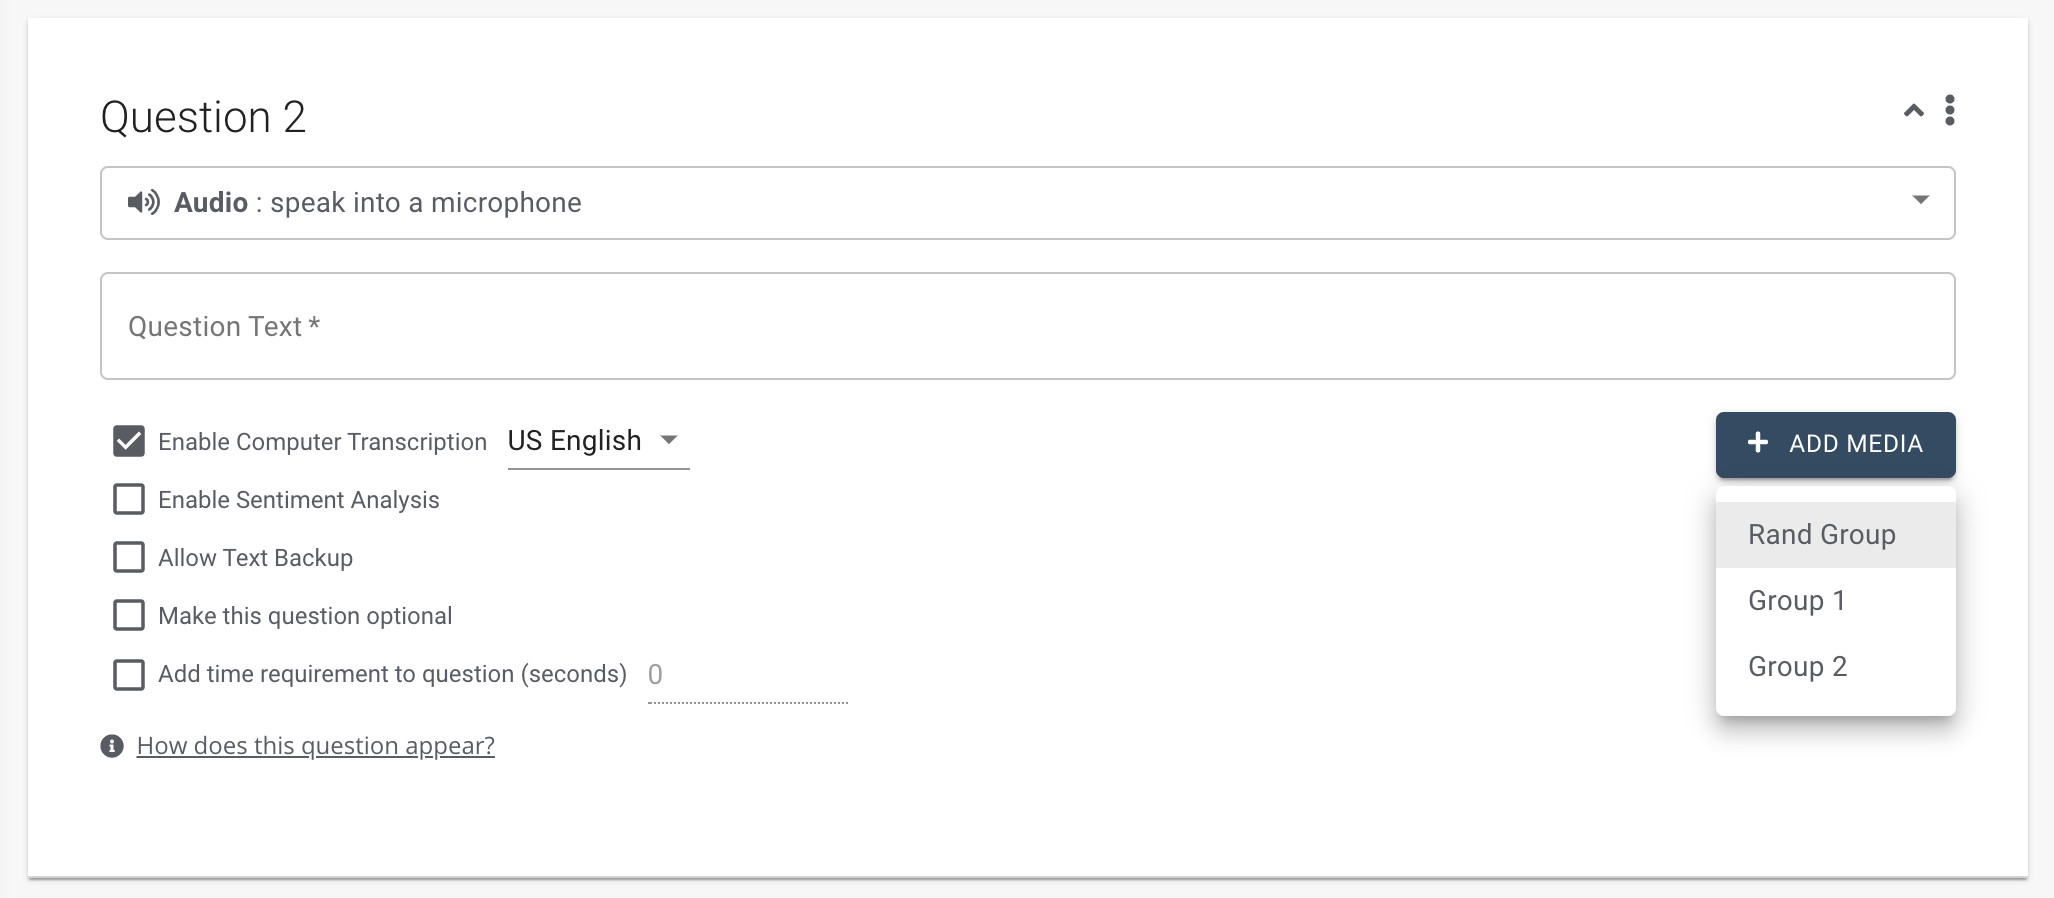The height and width of the screenshot is (898, 2054).
Task: Choose Group 1 in the menu
Action: click(x=1796, y=601)
